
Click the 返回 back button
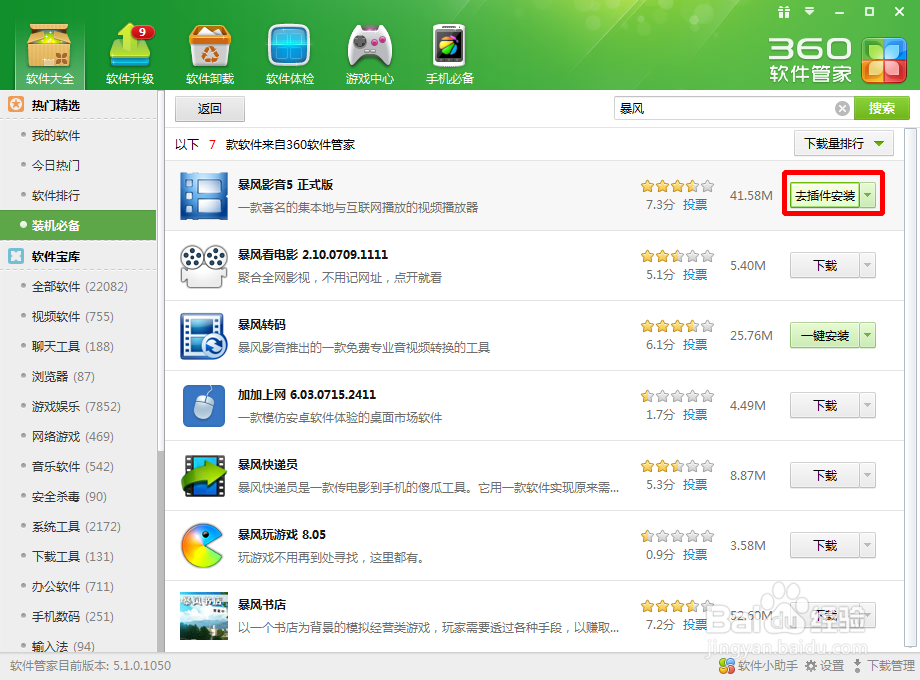point(209,109)
